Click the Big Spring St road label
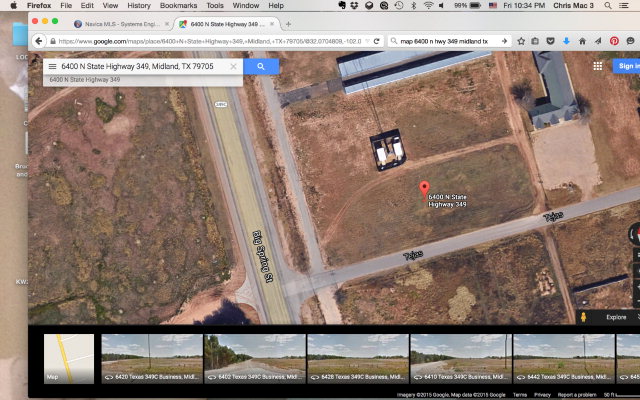 [262, 256]
